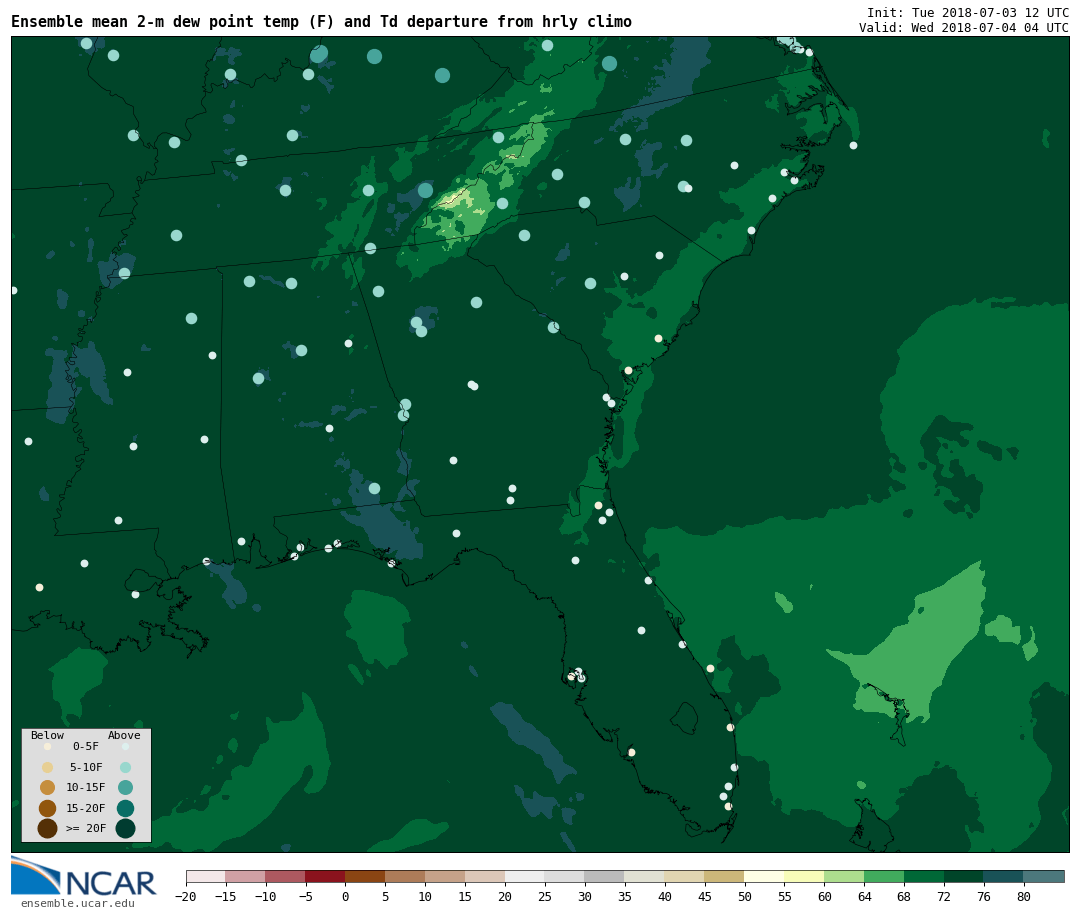
Task: Click the colorbar segment between 72 and 76
Action: [964, 876]
